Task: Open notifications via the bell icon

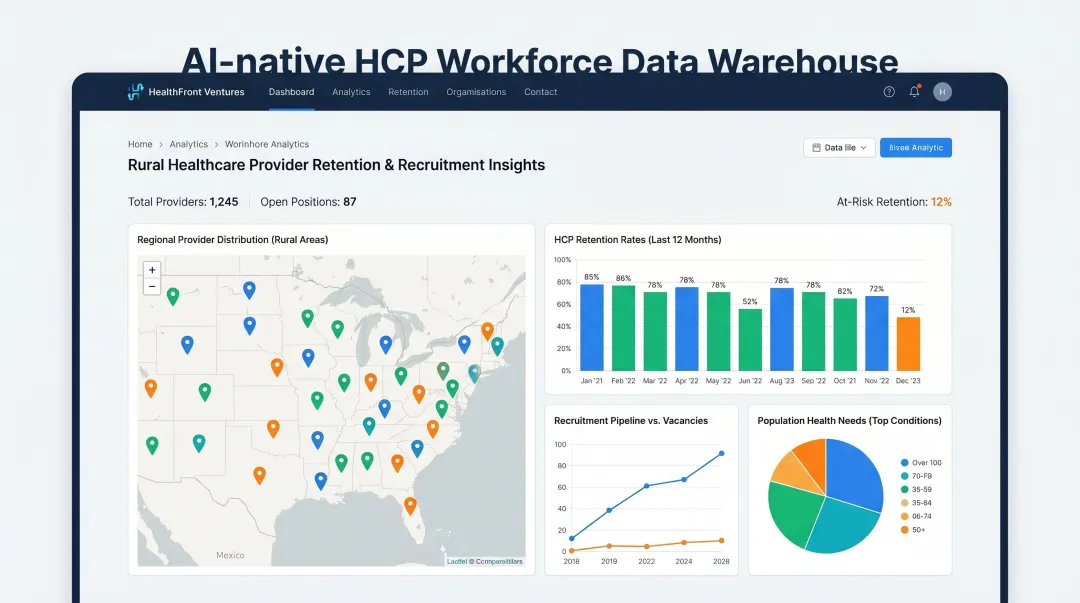Action: pos(913,91)
